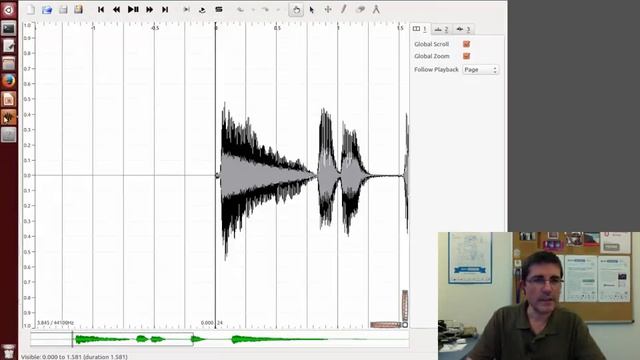Select the Select arrow tool

312,9
